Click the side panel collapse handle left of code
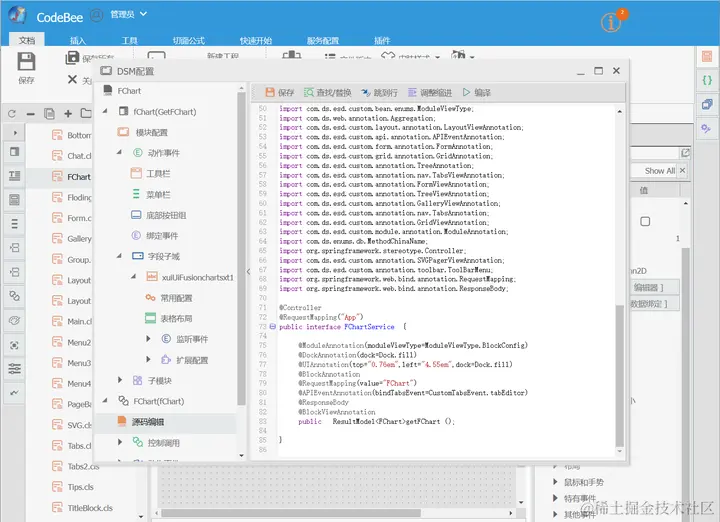This screenshot has width=720, height=522. (248, 271)
